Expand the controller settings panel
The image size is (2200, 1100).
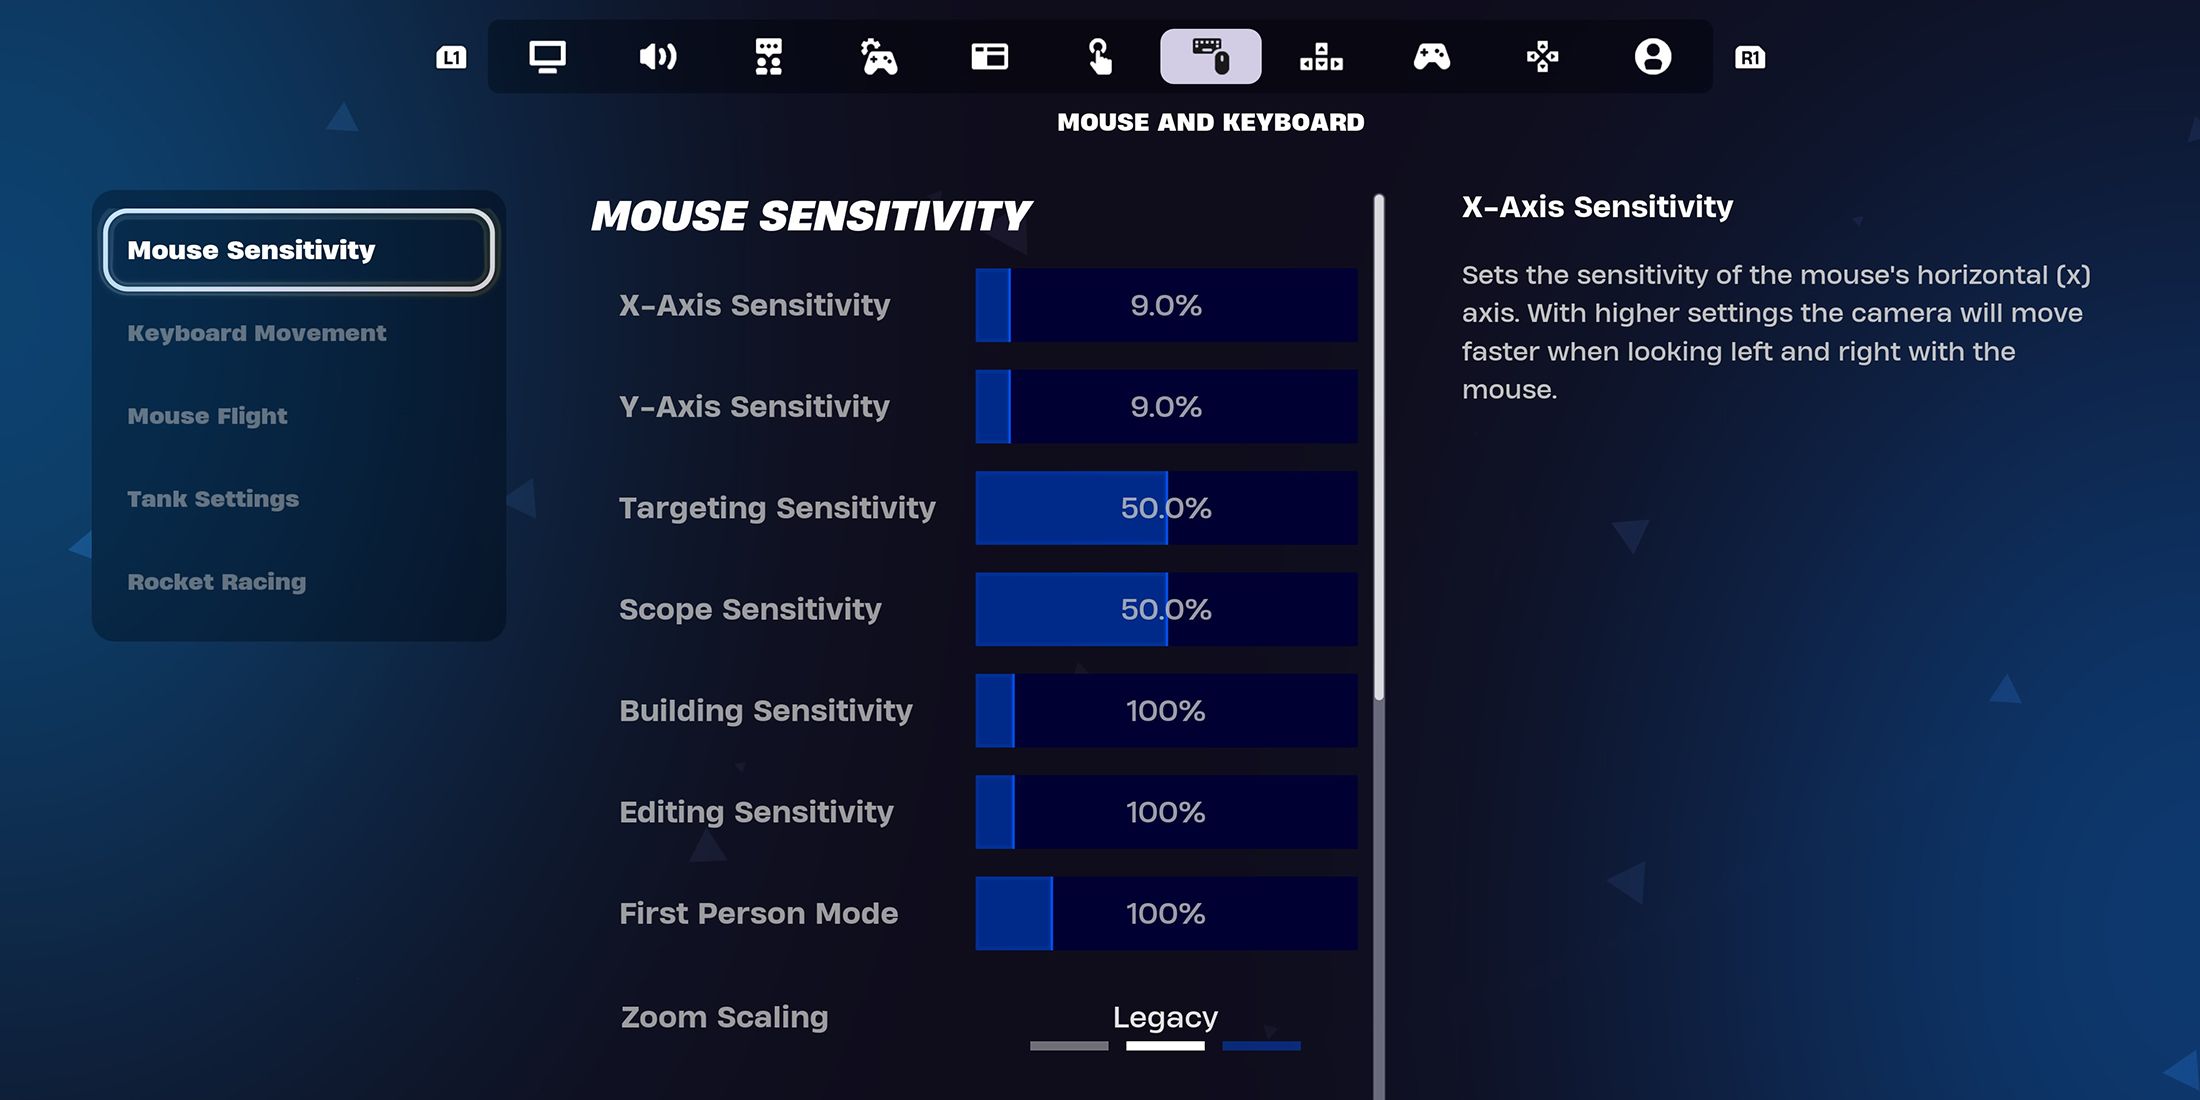[1431, 56]
